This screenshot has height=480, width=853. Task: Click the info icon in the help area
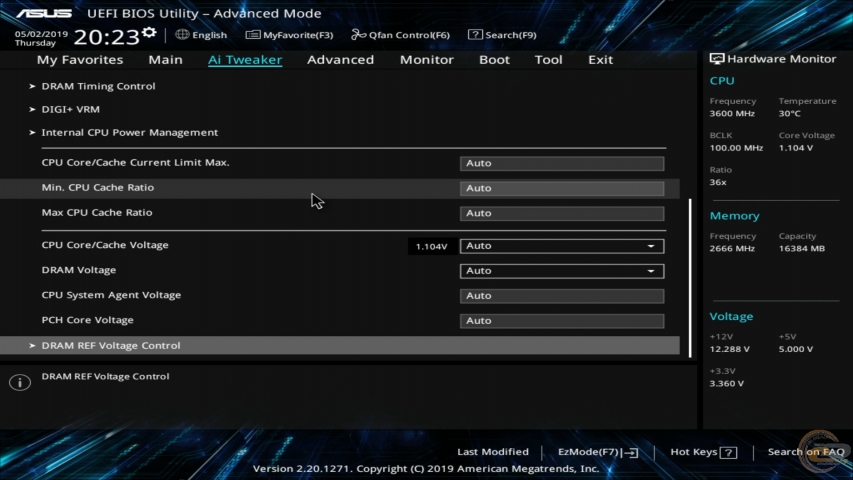[20, 382]
